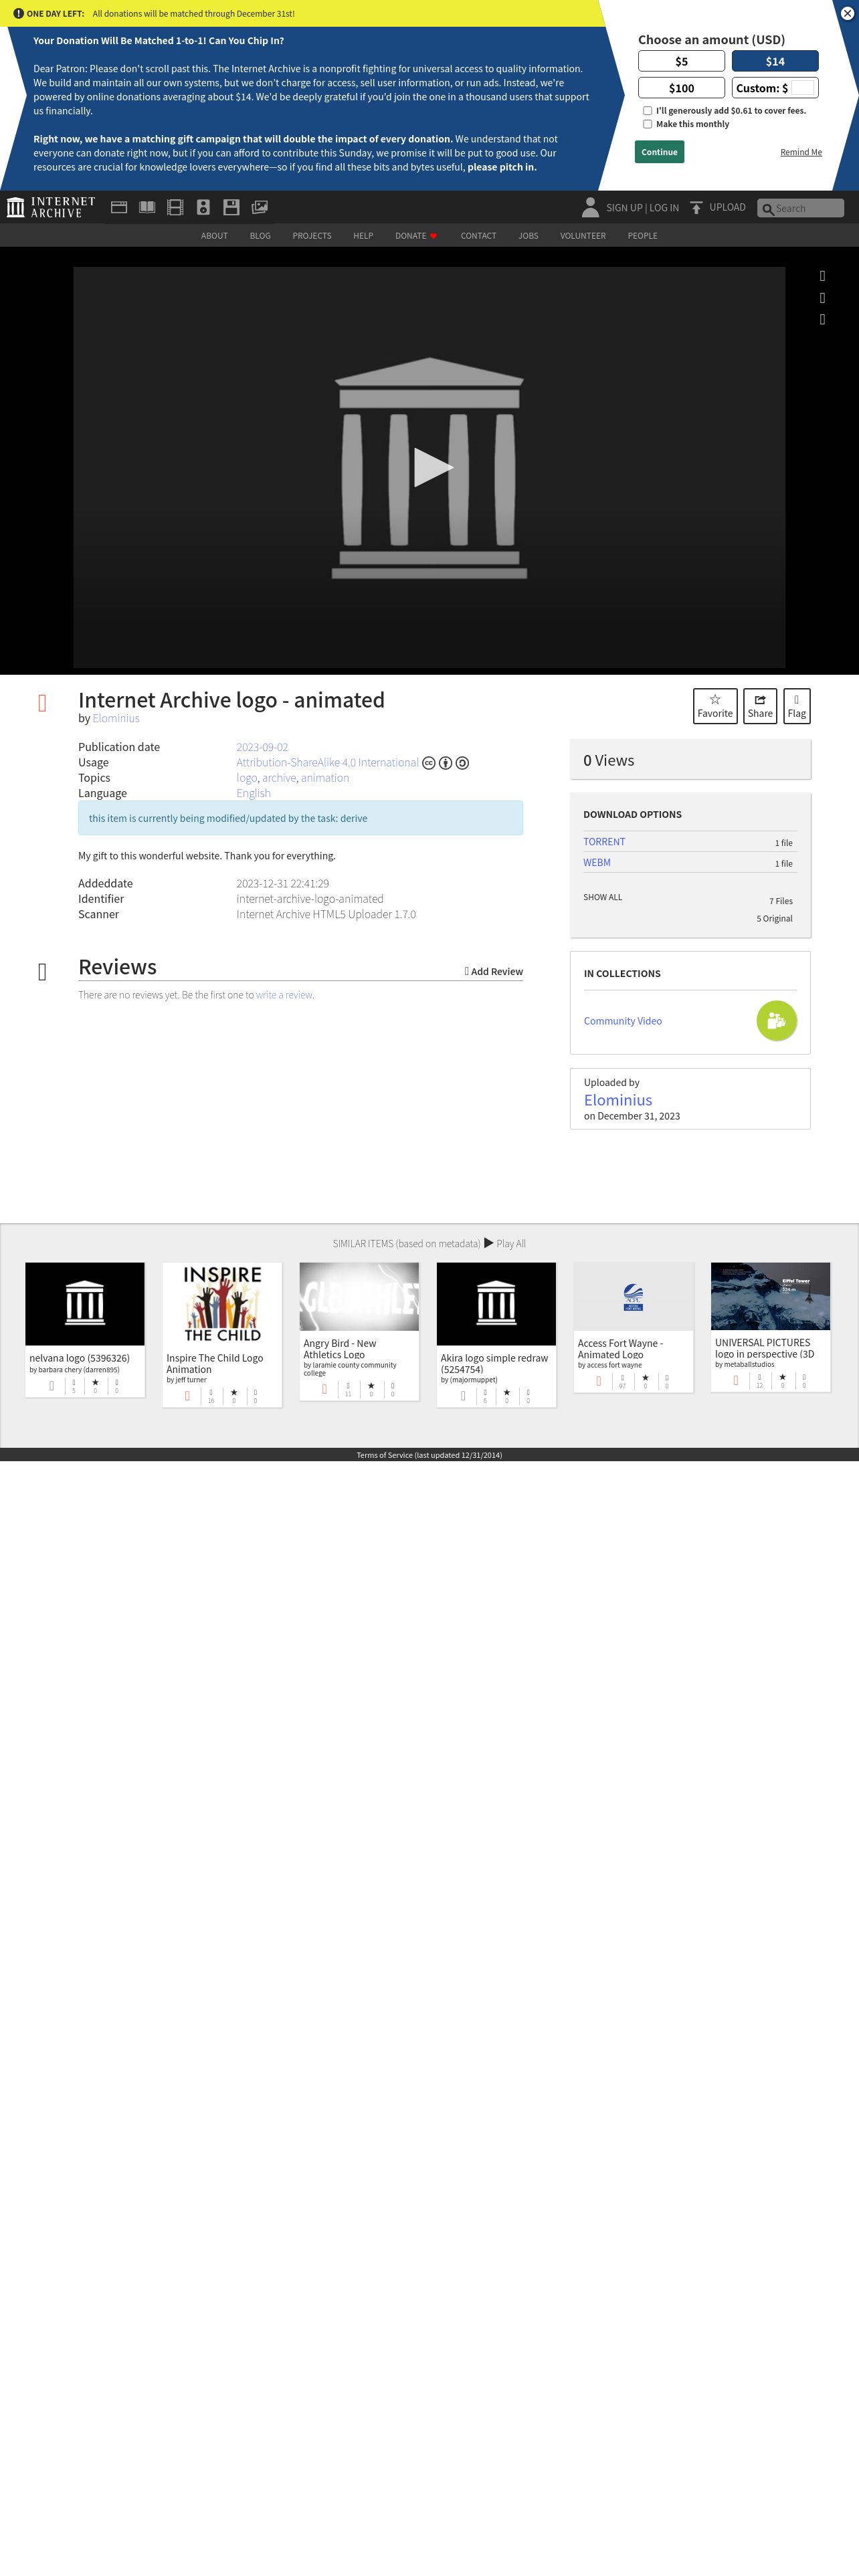Click the logo topic link

pyautogui.click(x=246, y=778)
